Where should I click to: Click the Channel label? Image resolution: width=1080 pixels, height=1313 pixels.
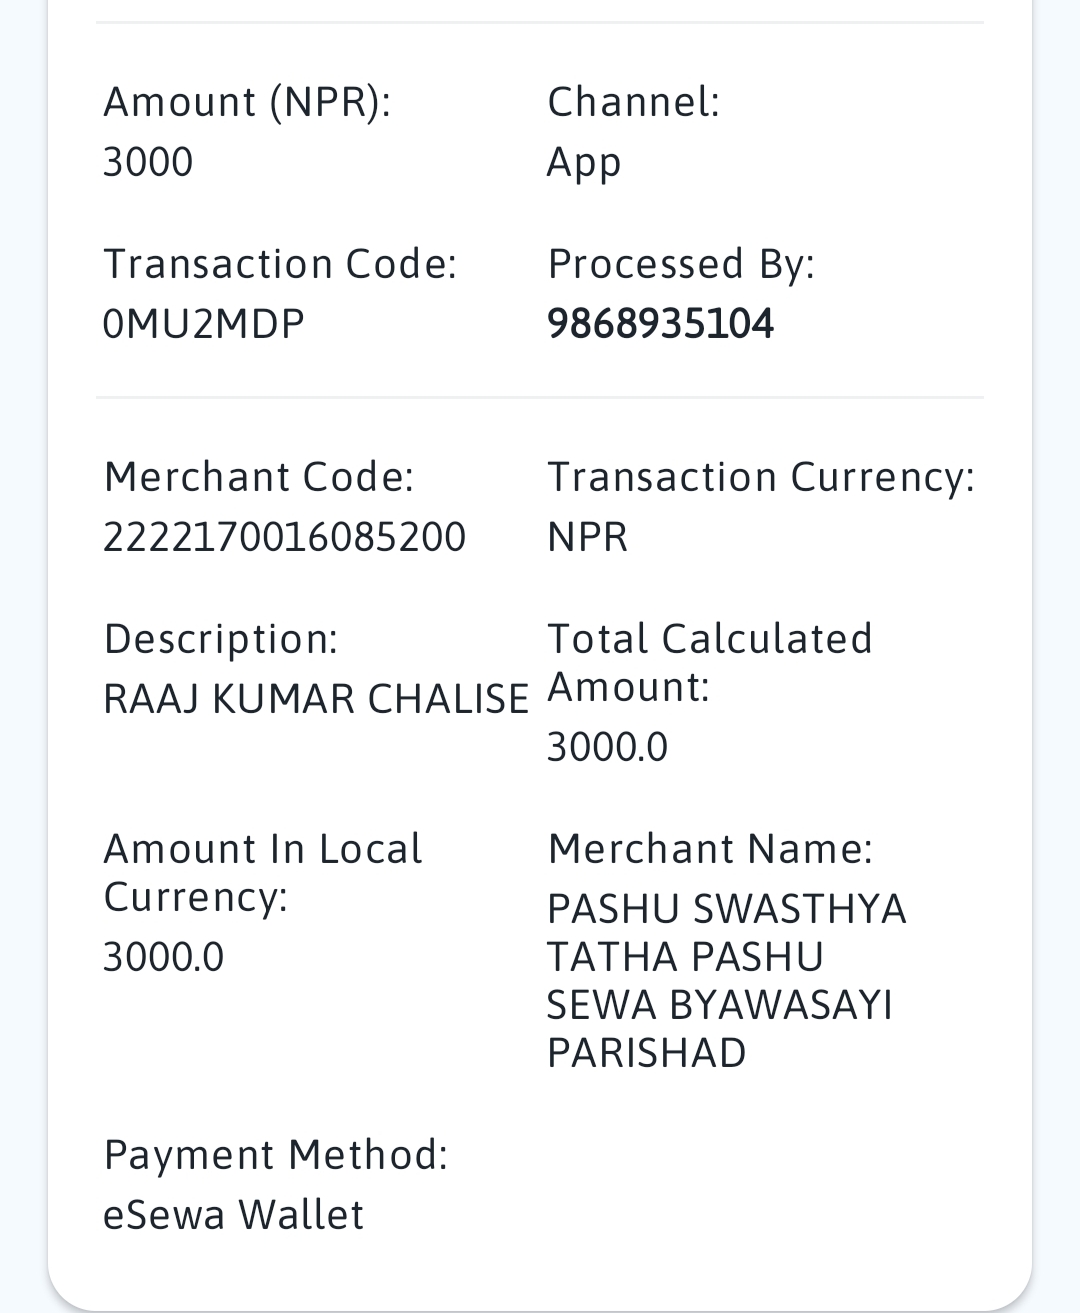pyautogui.click(x=634, y=102)
